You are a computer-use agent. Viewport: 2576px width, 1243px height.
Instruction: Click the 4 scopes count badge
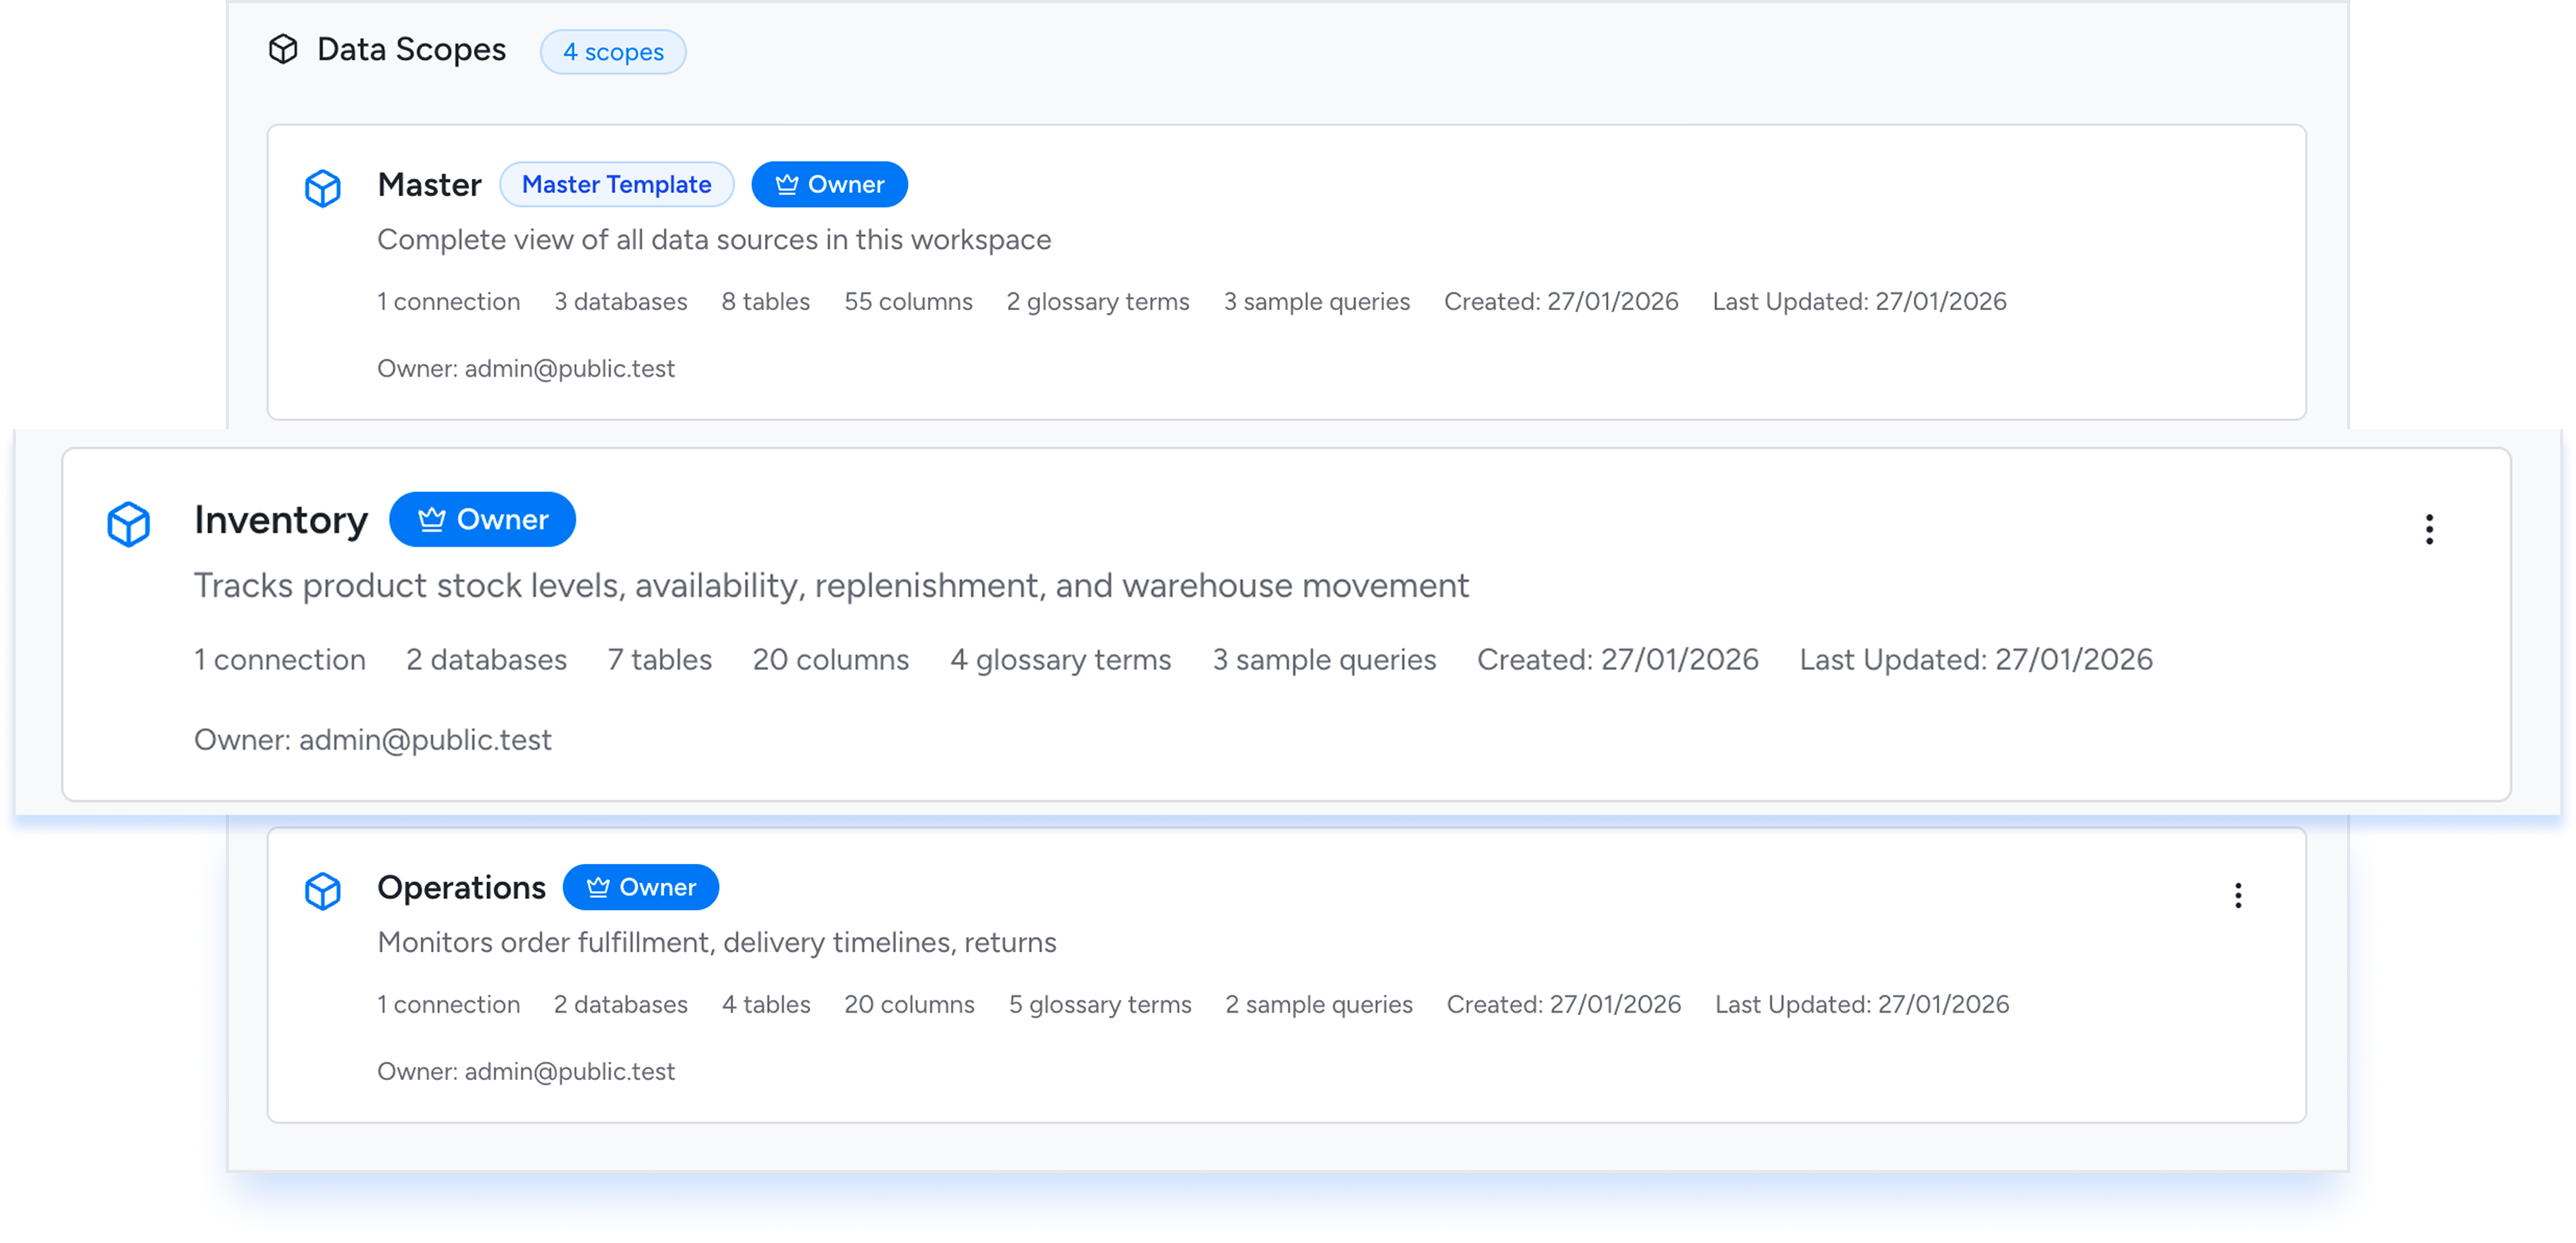tap(613, 52)
